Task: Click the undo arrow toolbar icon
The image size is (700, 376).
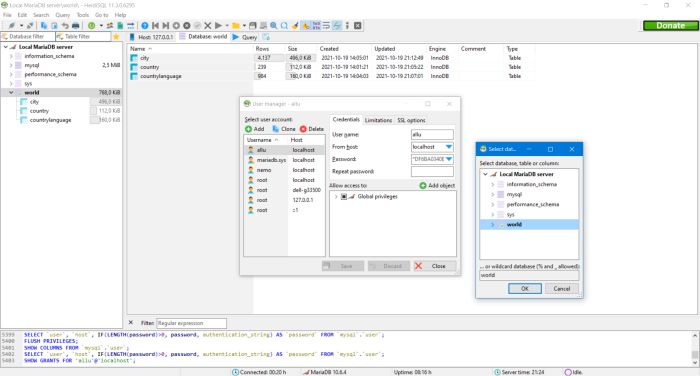Action: click(x=65, y=25)
